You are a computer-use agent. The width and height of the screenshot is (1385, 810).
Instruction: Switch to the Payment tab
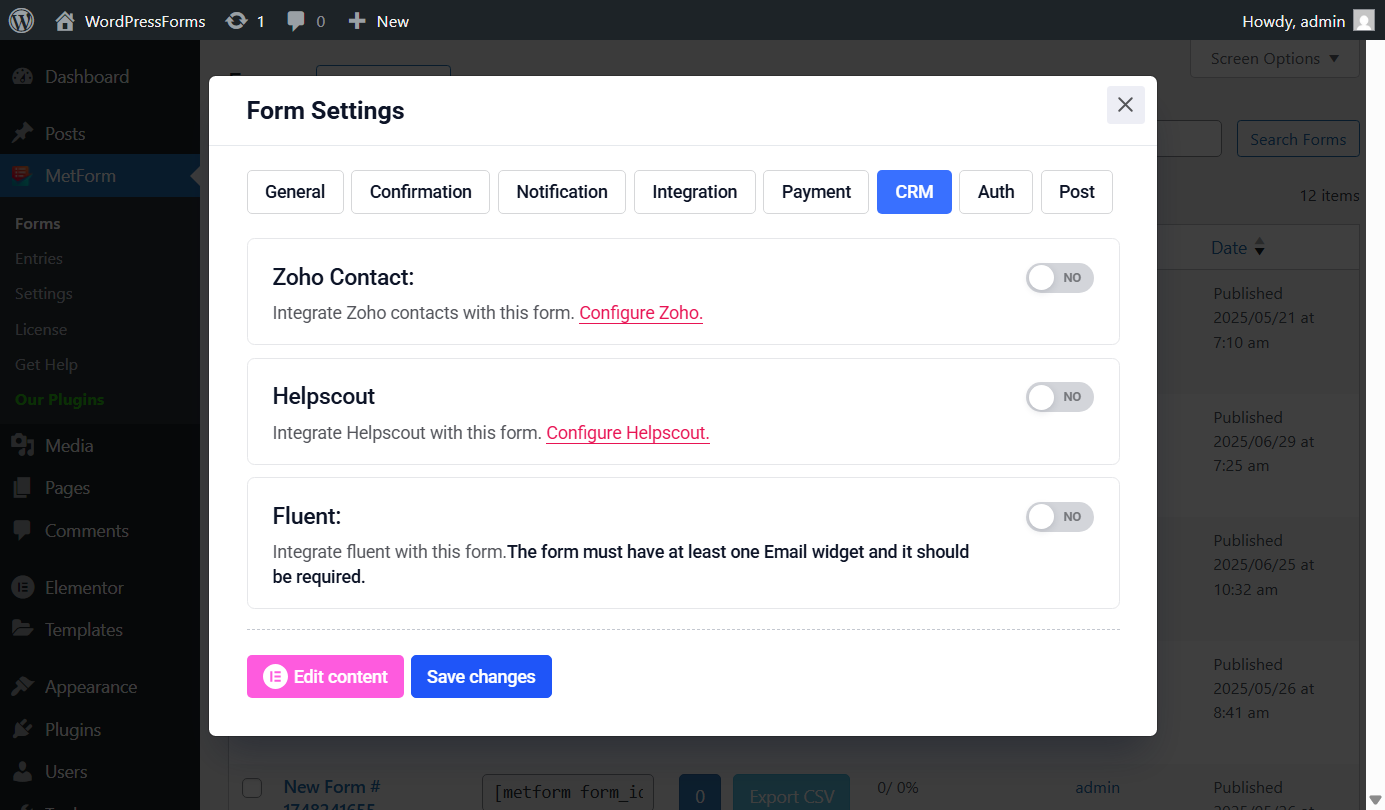816,192
